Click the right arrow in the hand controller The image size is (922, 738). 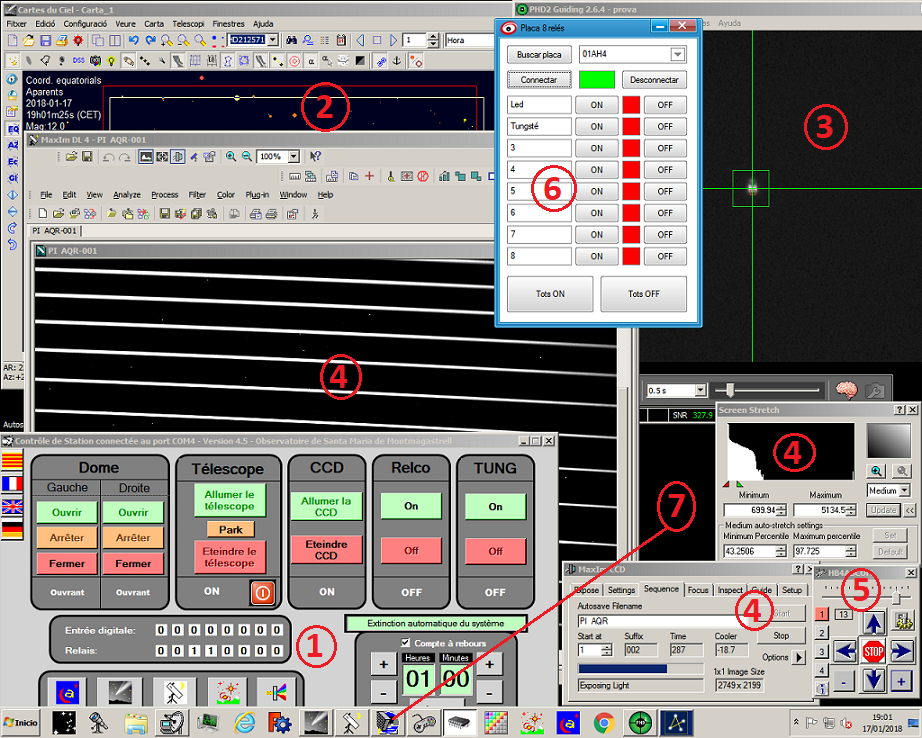pos(901,651)
